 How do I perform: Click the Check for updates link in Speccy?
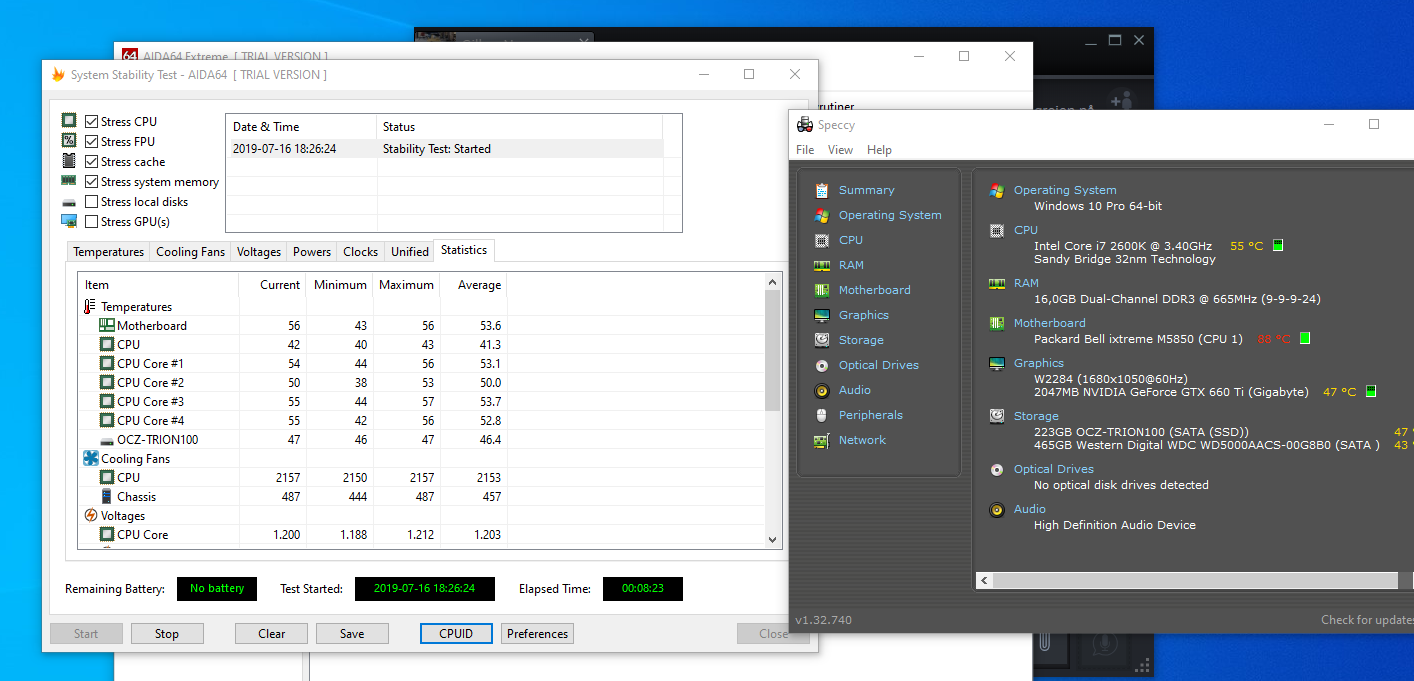pos(1367,620)
